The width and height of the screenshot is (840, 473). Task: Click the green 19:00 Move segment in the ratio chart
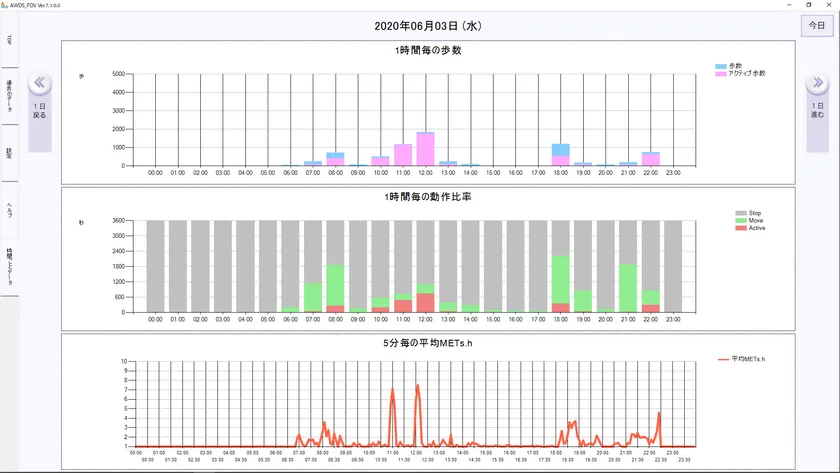[x=583, y=301]
